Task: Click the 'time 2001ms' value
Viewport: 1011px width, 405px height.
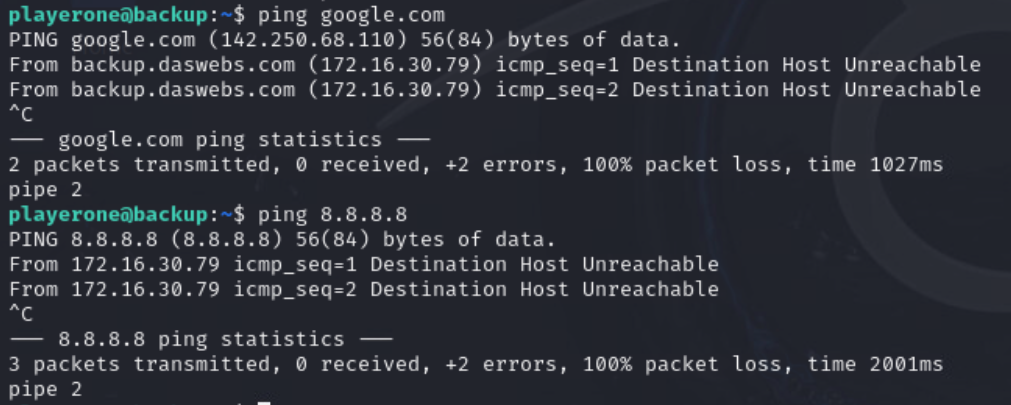Action: point(875,364)
